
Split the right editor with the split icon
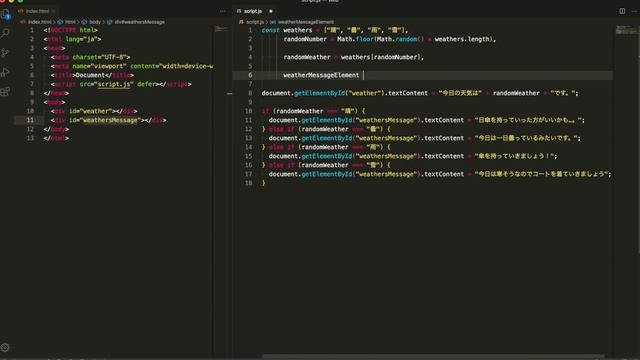[x=622, y=11]
